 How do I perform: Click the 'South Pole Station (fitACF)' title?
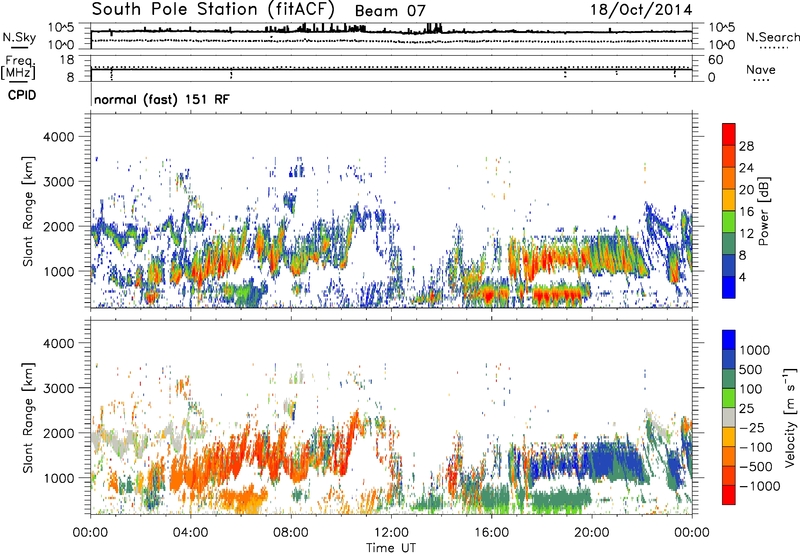(x=213, y=9)
